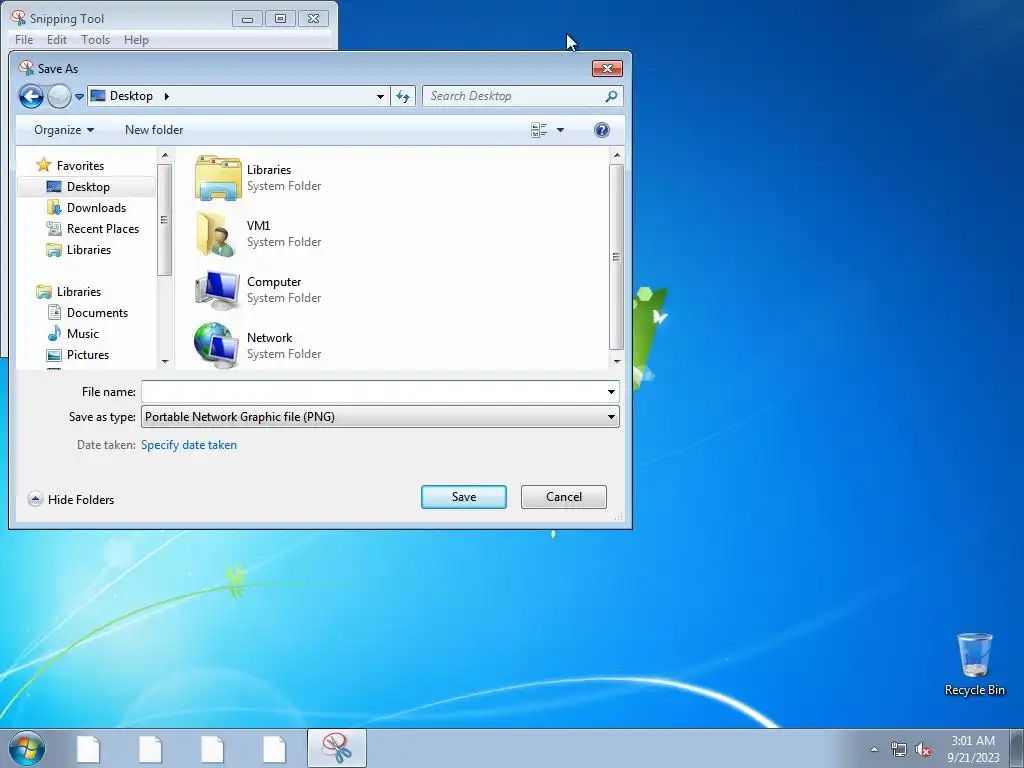This screenshot has height=768, width=1024.
Task: Select Pictures library in the navigation pane
Action: click(88, 355)
